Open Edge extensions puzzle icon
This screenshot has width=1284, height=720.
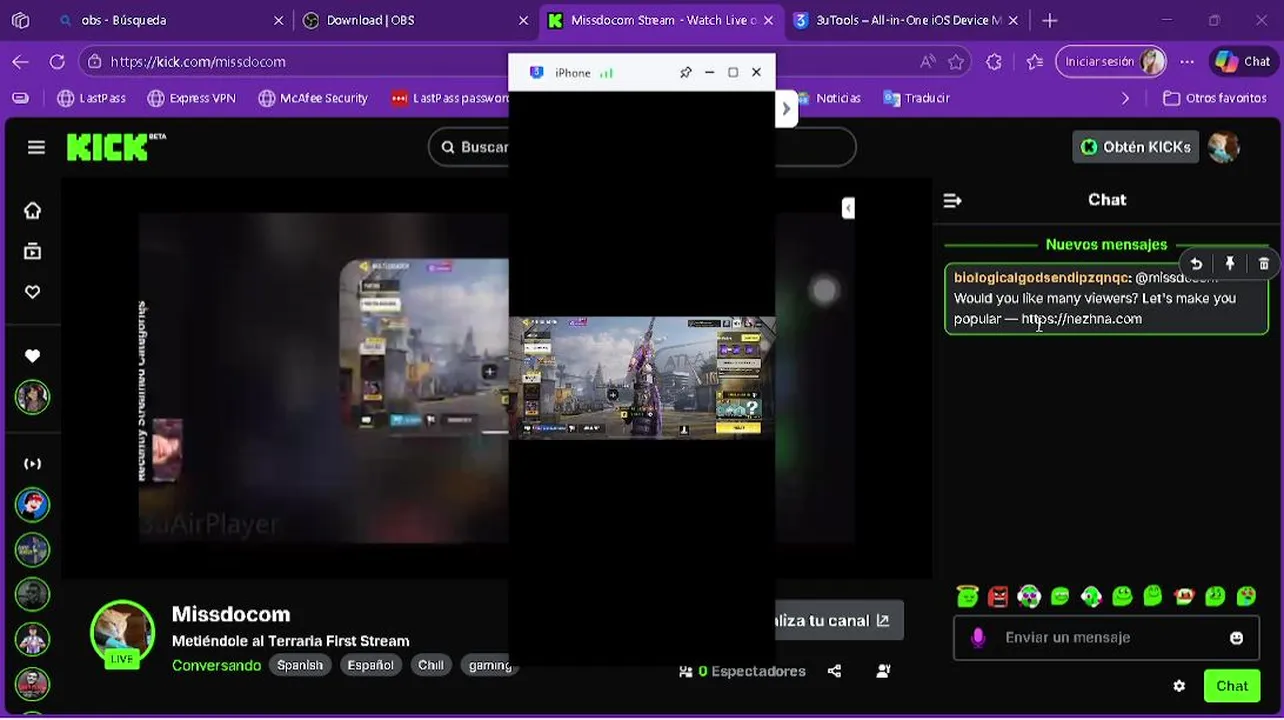coord(993,61)
